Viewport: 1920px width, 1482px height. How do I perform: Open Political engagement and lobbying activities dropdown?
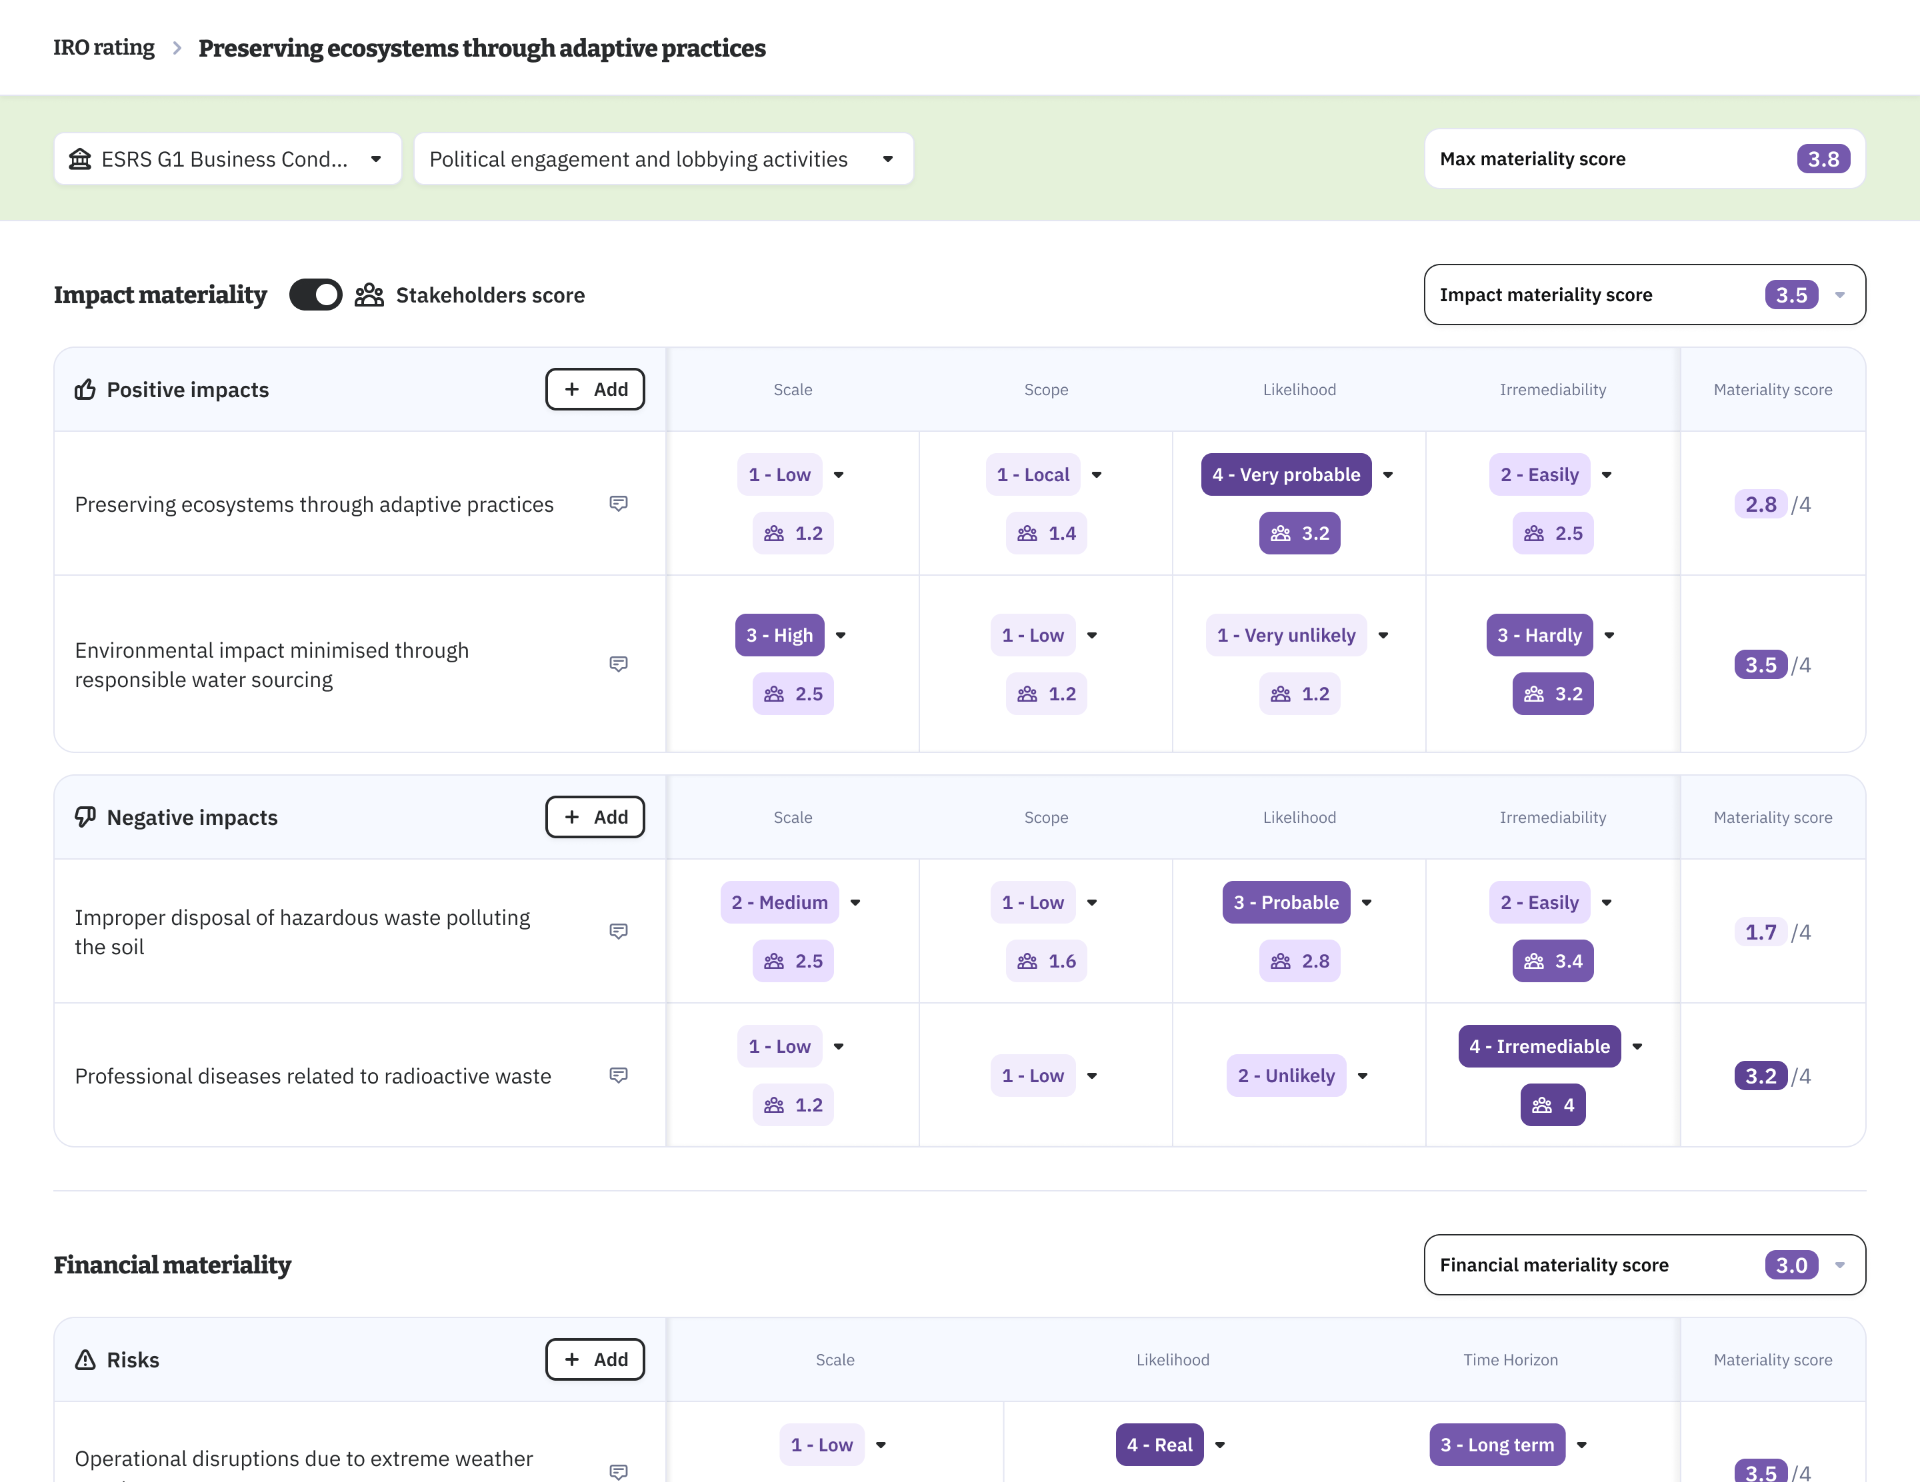point(663,159)
